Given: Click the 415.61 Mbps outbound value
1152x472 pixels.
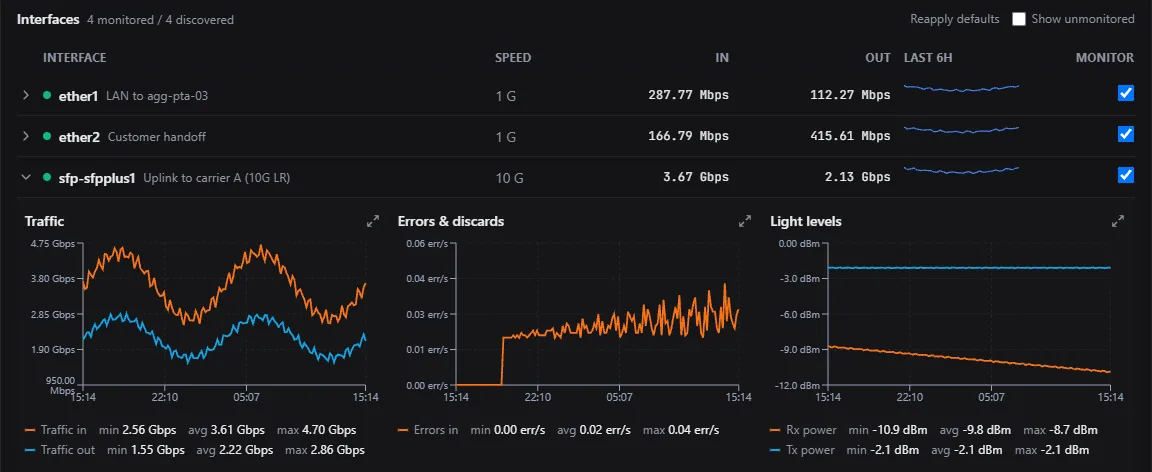Looking at the screenshot, I should click(x=850, y=136).
